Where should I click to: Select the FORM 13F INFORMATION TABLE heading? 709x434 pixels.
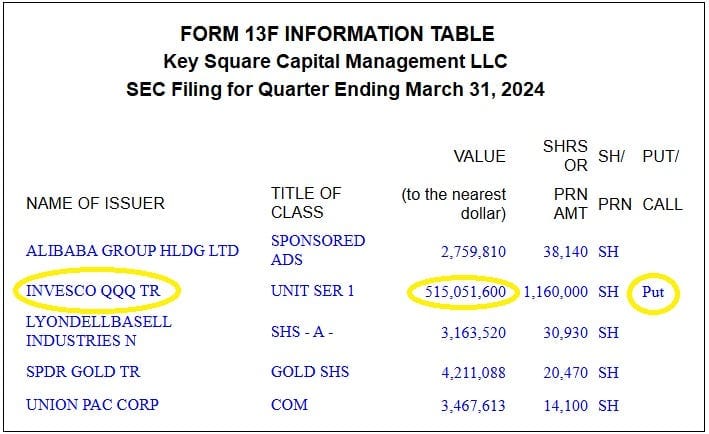tap(337, 34)
